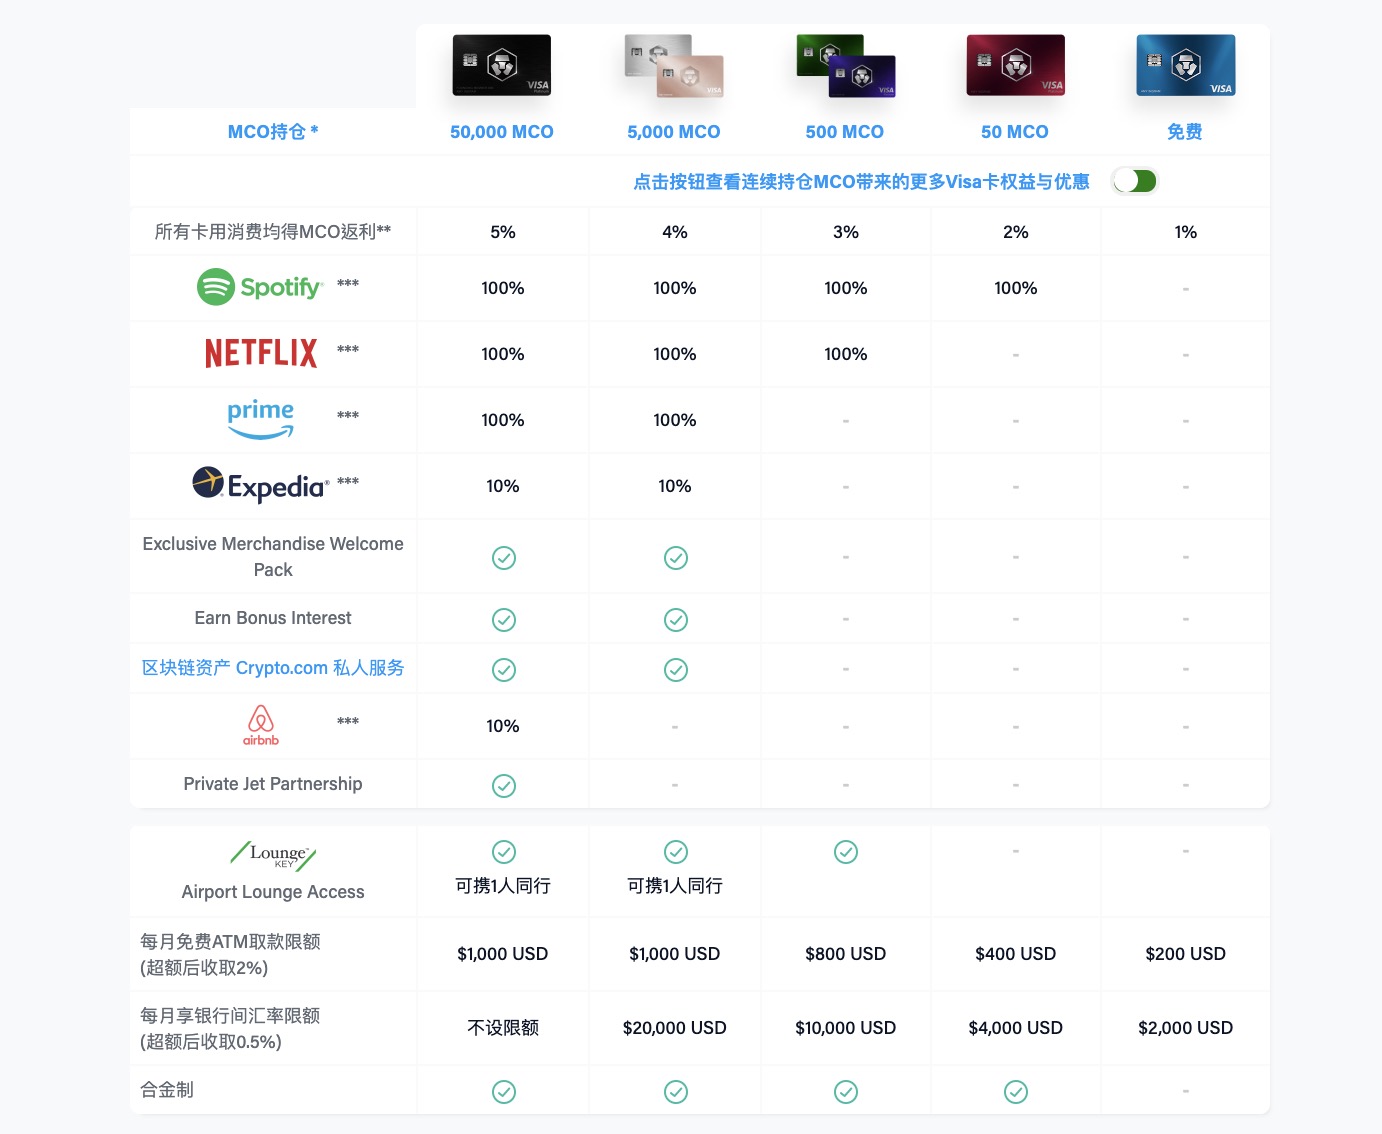The height and width of the screenshot is (1134, 1382).
Task: Click the 2% MCO rebate cell
Action: [1016, 232]
